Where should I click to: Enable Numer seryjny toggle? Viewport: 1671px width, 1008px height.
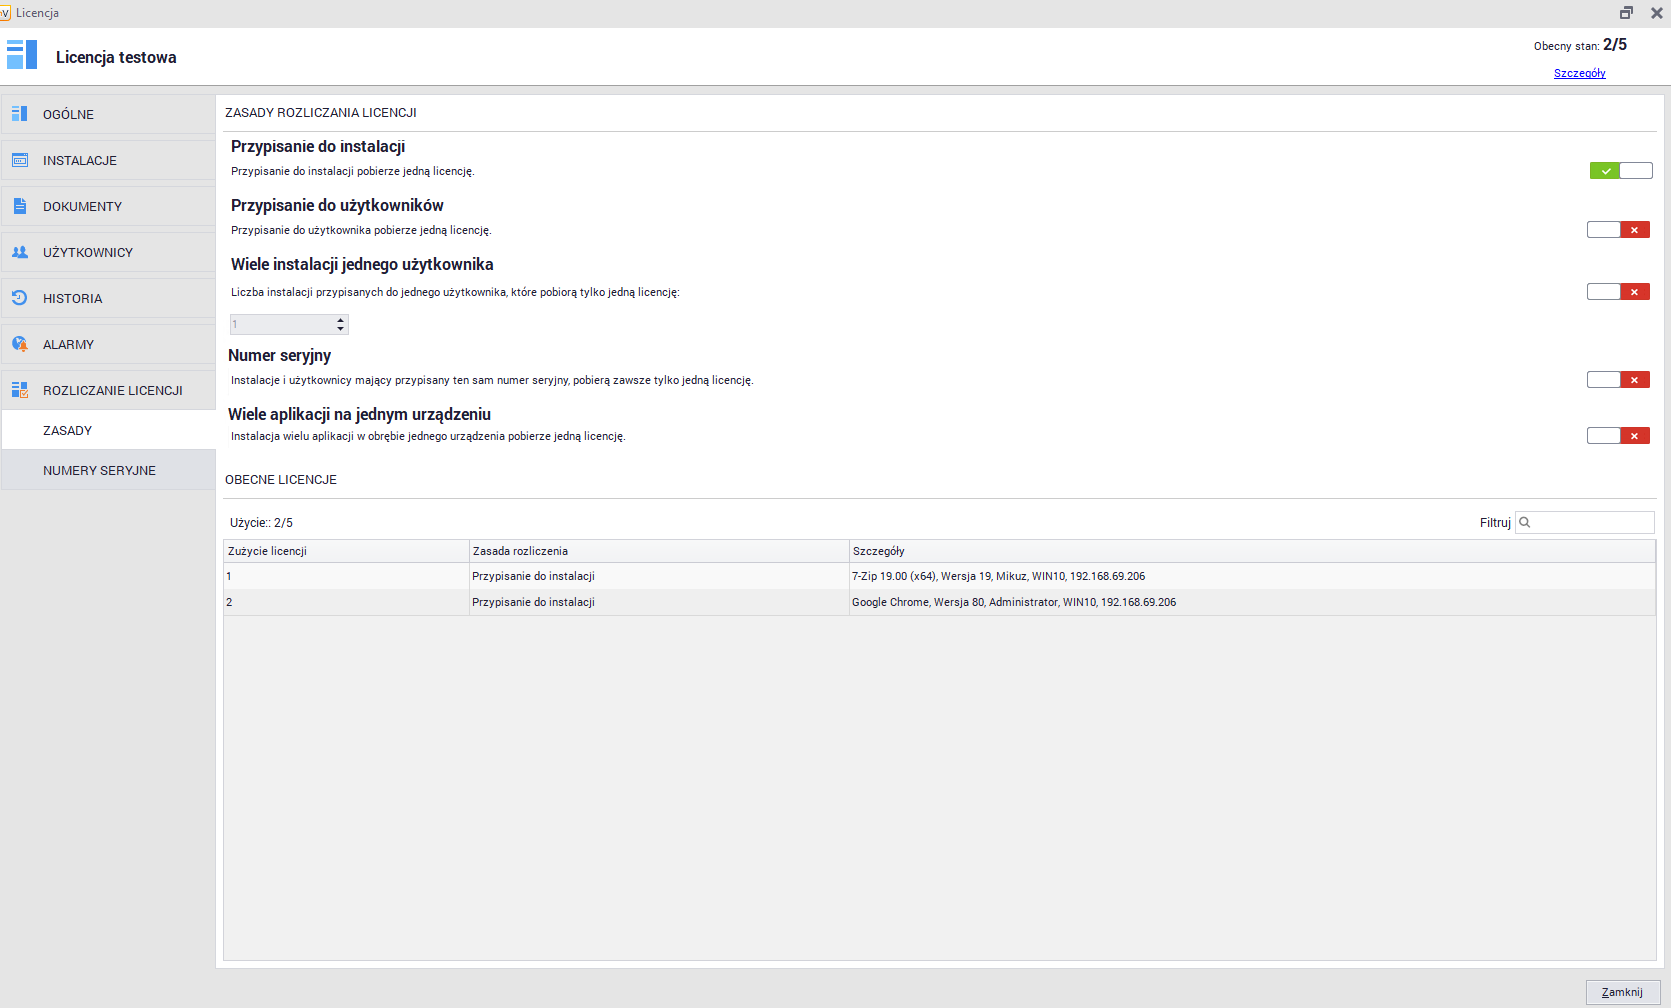[1618, 380]
